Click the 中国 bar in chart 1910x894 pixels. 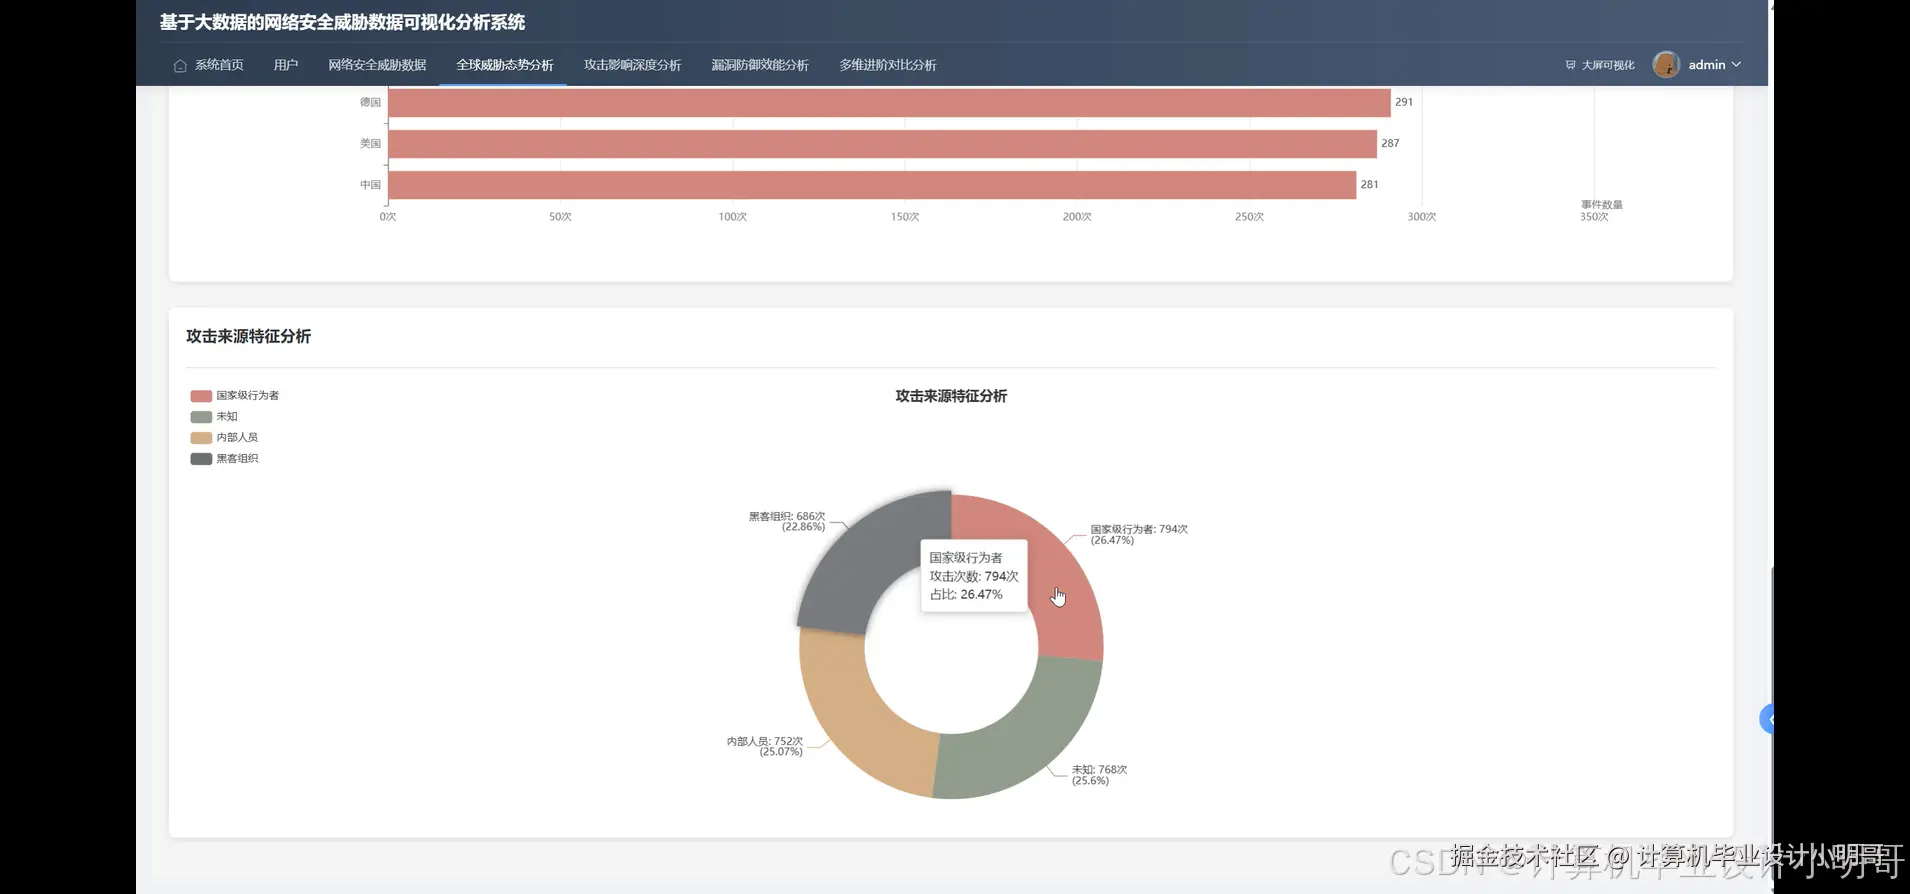coord(872,185)
